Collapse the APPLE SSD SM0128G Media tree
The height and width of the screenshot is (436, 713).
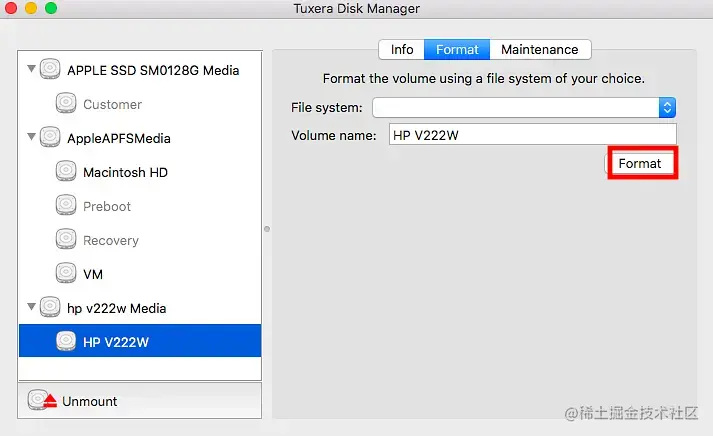[31, 69]
